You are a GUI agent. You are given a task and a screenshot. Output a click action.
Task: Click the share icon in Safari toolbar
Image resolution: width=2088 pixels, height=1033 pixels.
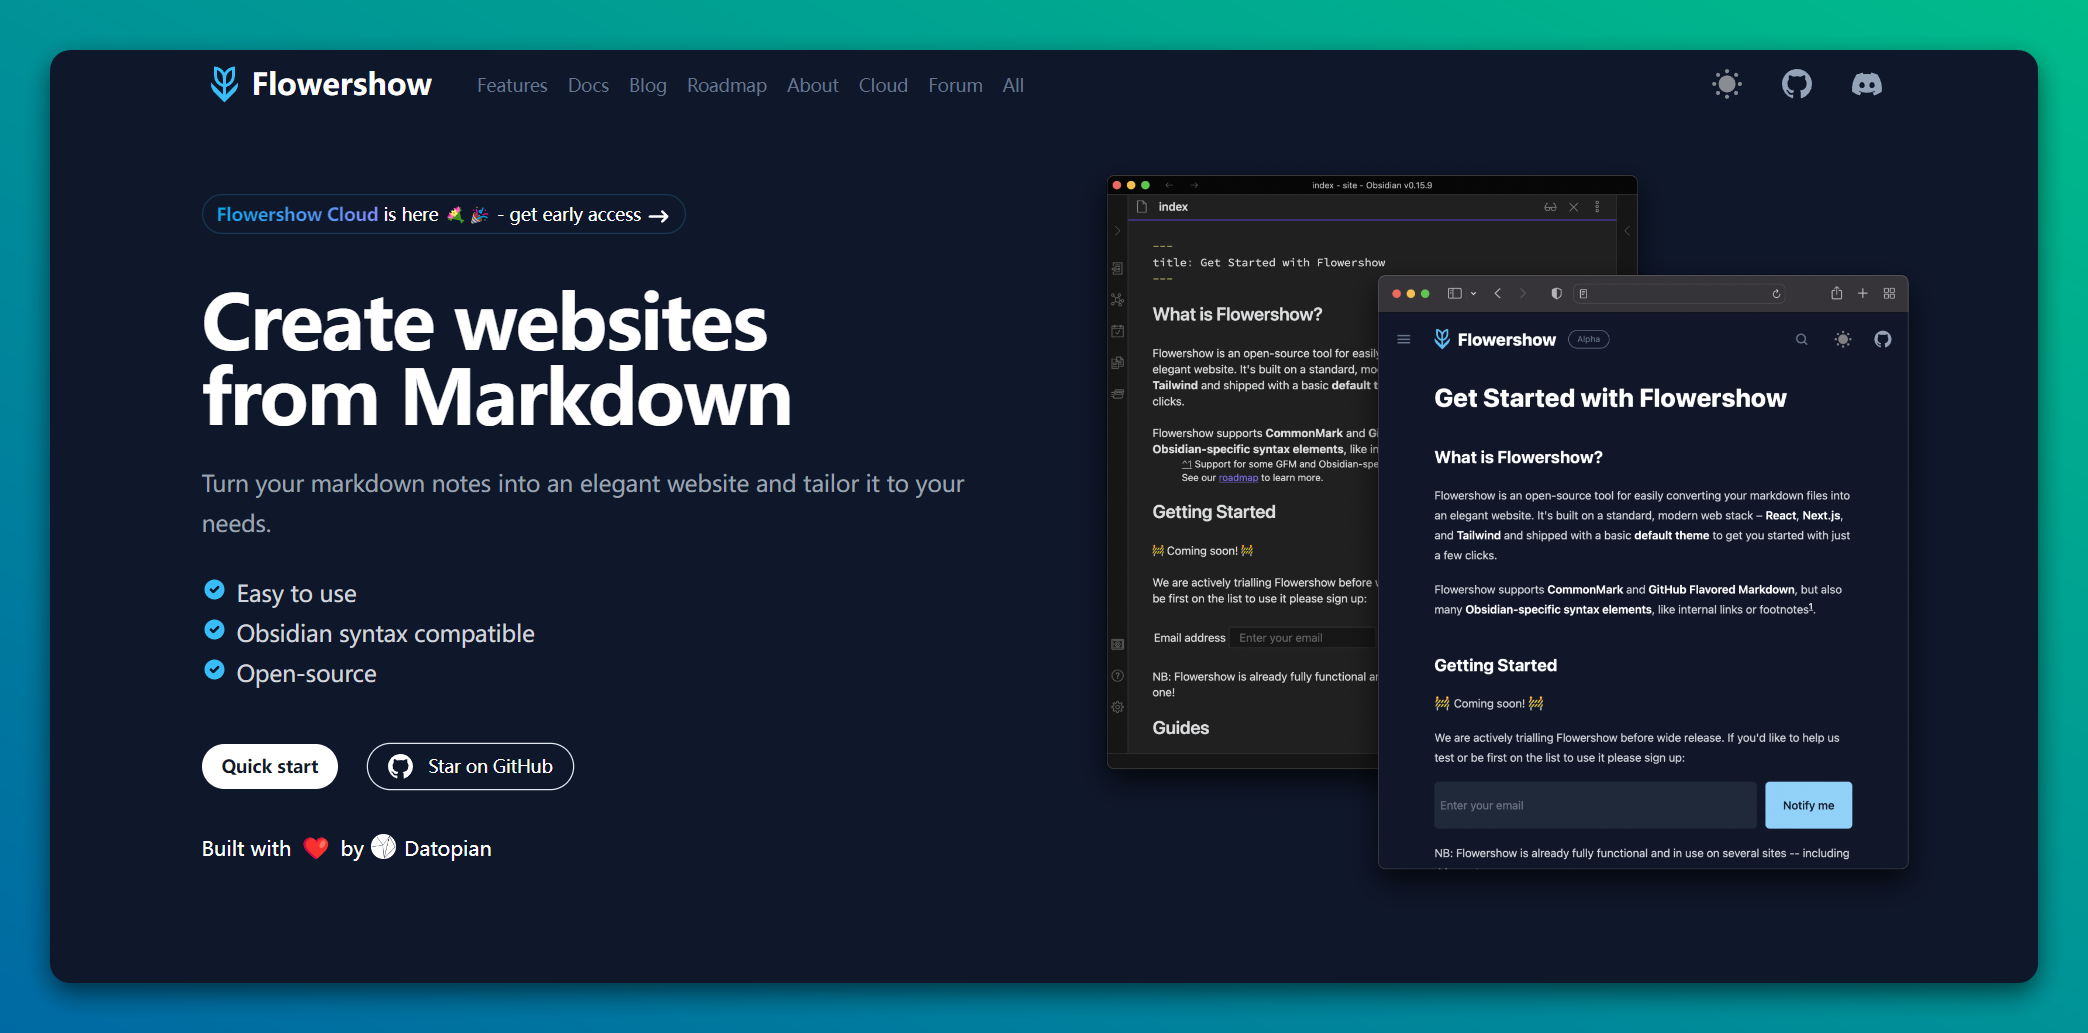pyautogui.click(x=1836, y=293)
